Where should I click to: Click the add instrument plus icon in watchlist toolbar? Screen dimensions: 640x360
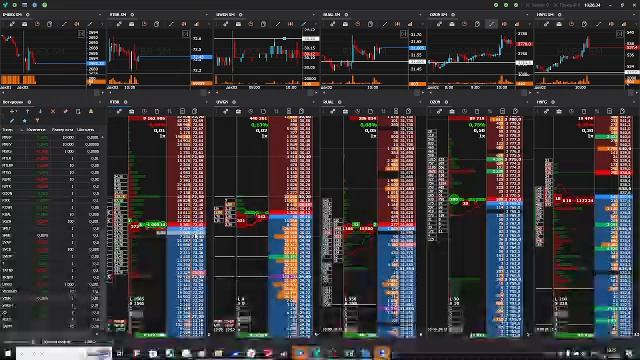click(13, 111)
